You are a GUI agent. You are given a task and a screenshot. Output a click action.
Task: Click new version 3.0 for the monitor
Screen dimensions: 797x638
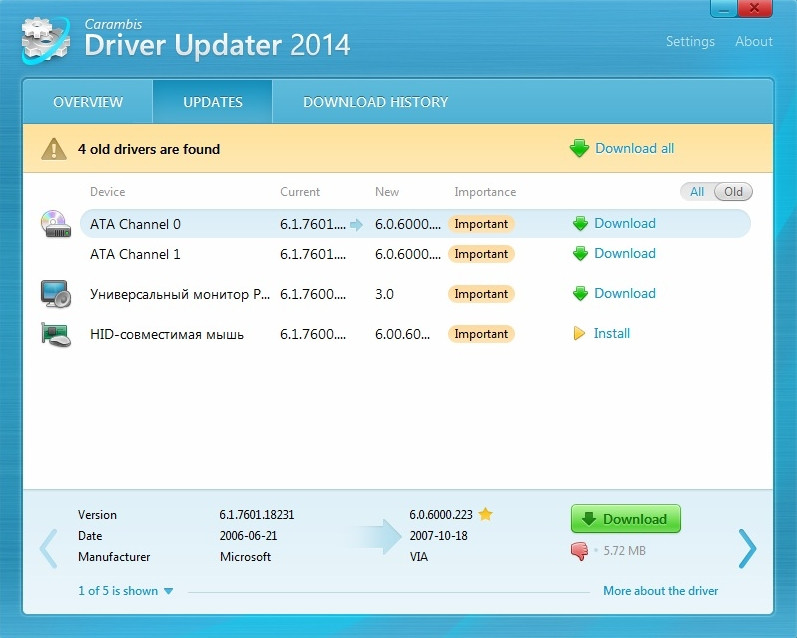tap(384, 294)
